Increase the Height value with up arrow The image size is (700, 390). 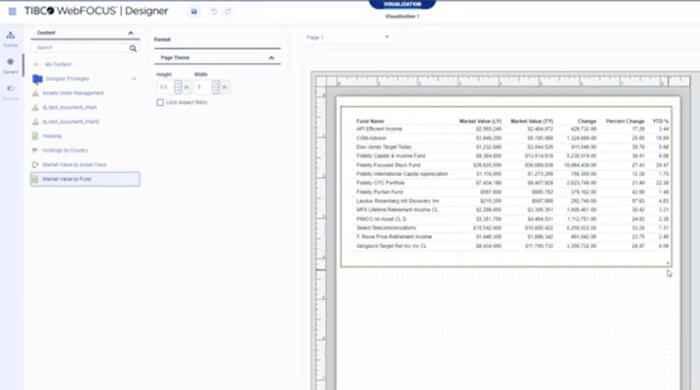pyautogui.click(x=178, y=83)
